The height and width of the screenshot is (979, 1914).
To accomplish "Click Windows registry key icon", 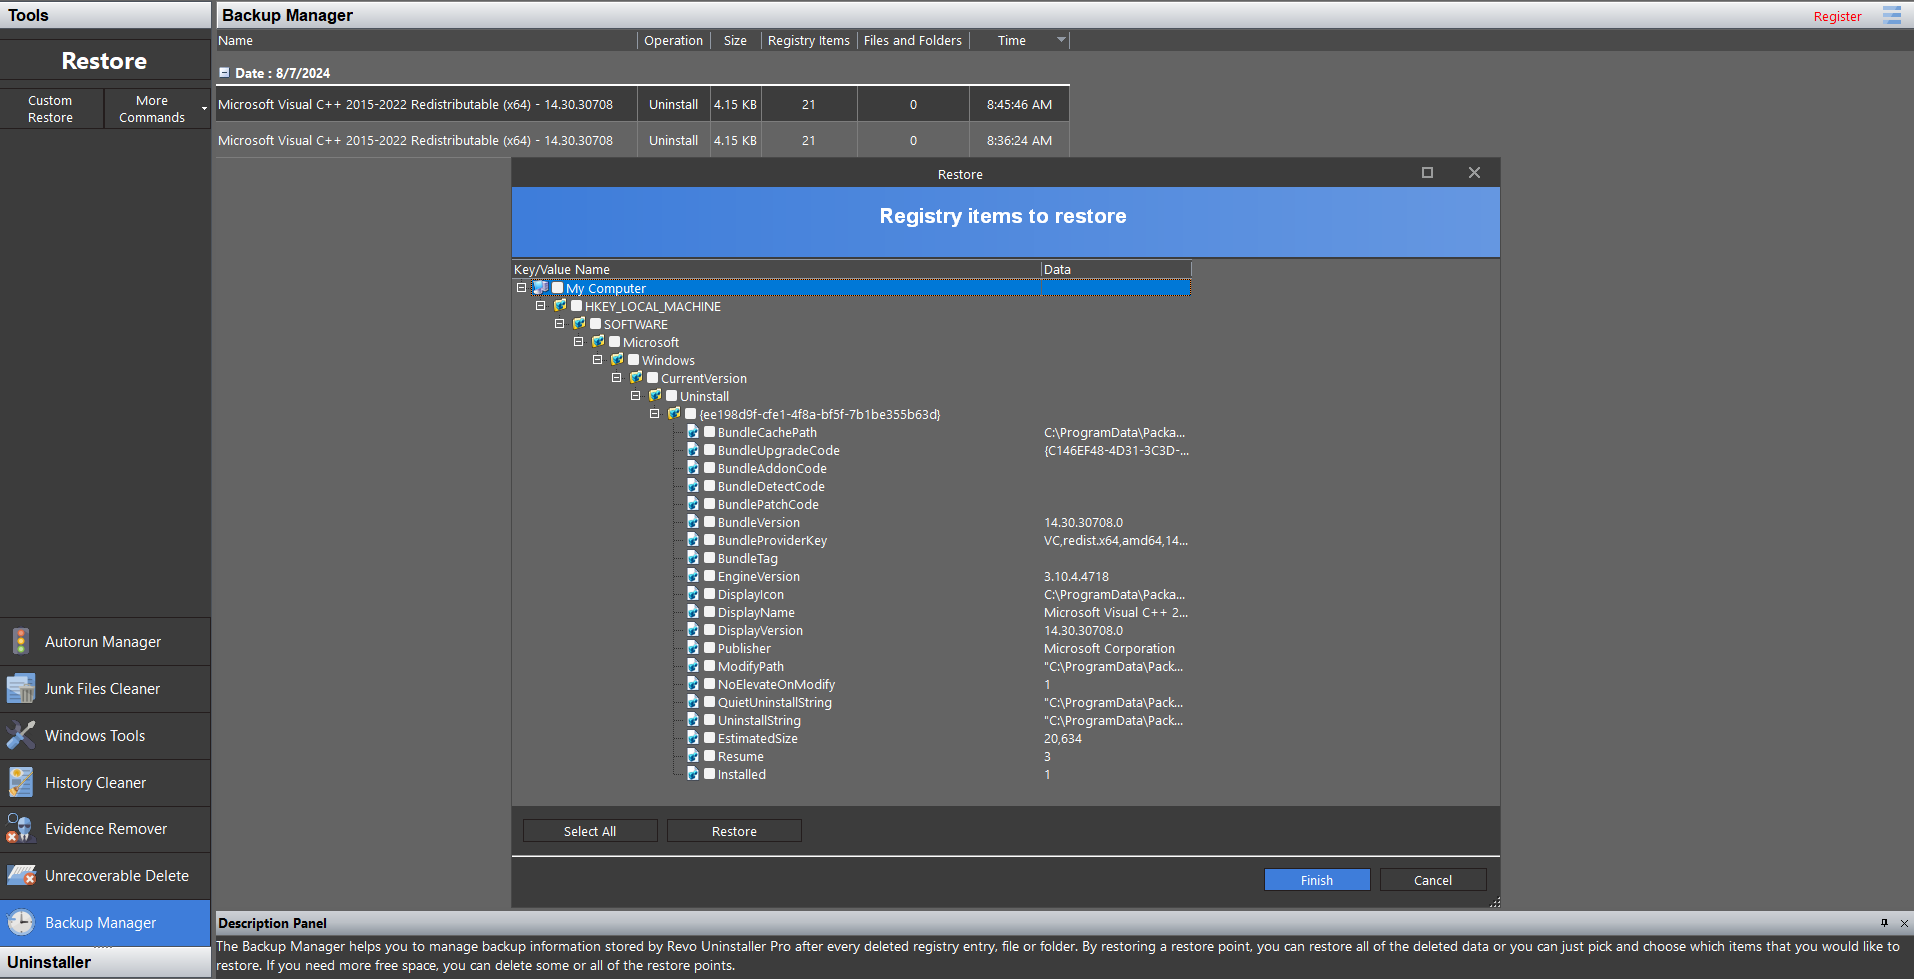I will (617, 360).
